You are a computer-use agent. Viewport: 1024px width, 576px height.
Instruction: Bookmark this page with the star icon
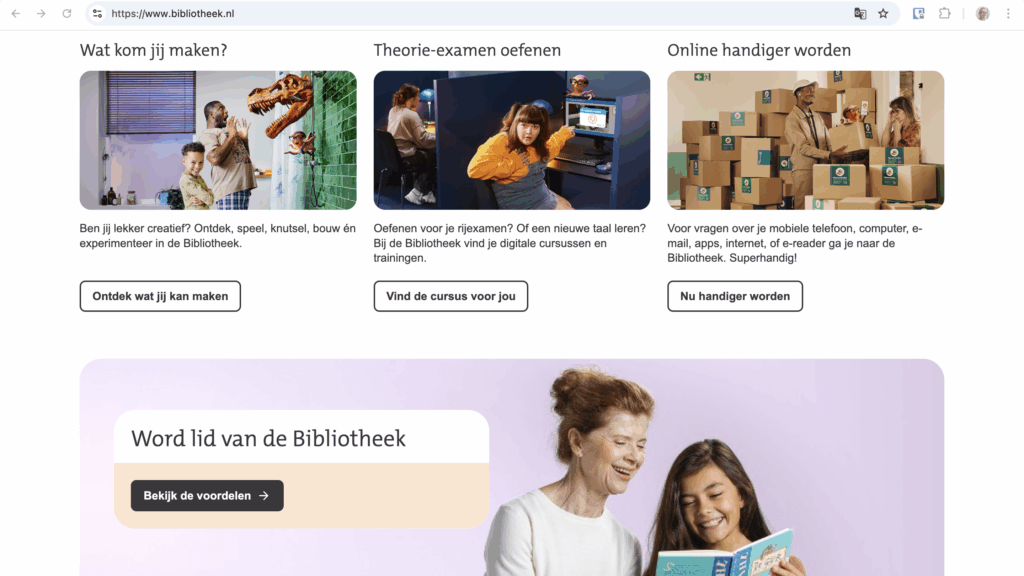coord(883,13)
